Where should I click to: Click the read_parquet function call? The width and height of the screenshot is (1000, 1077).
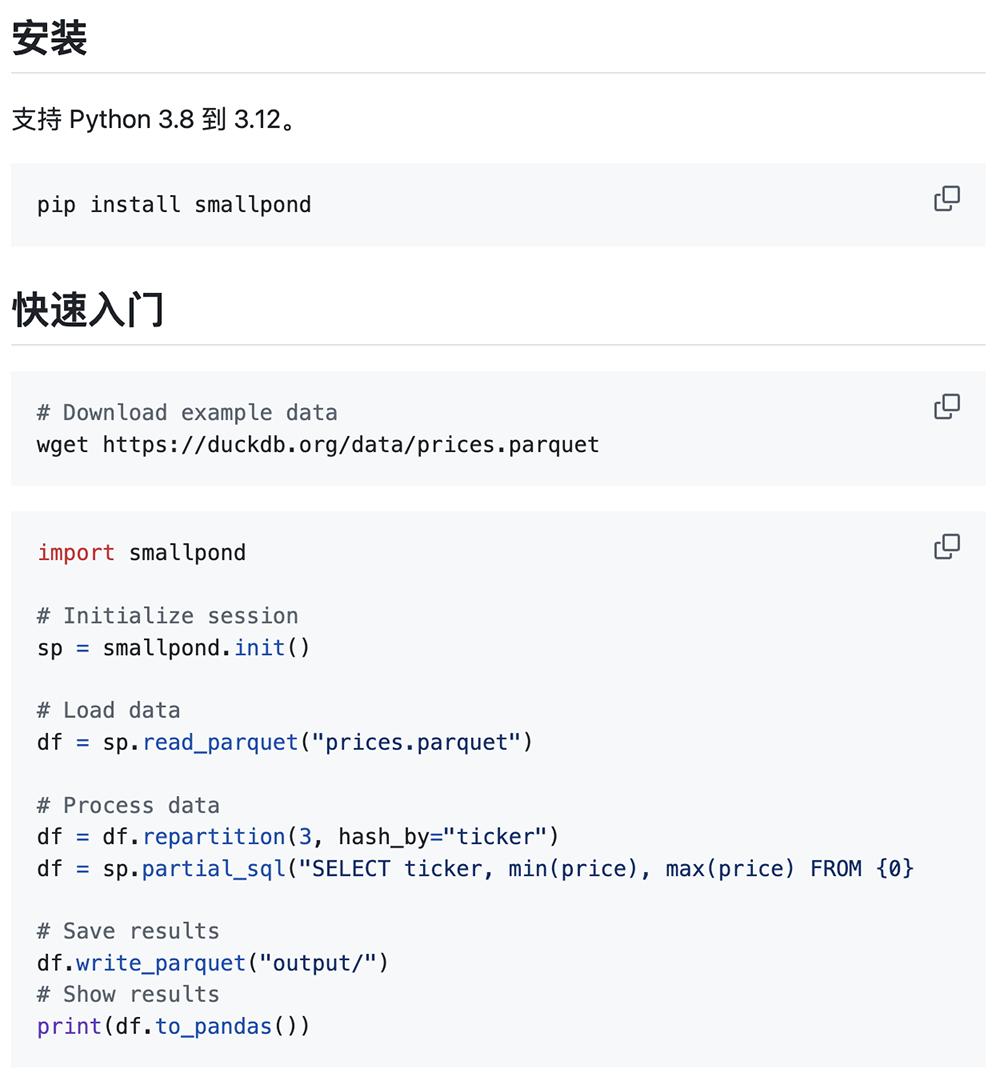coord(220,742)
